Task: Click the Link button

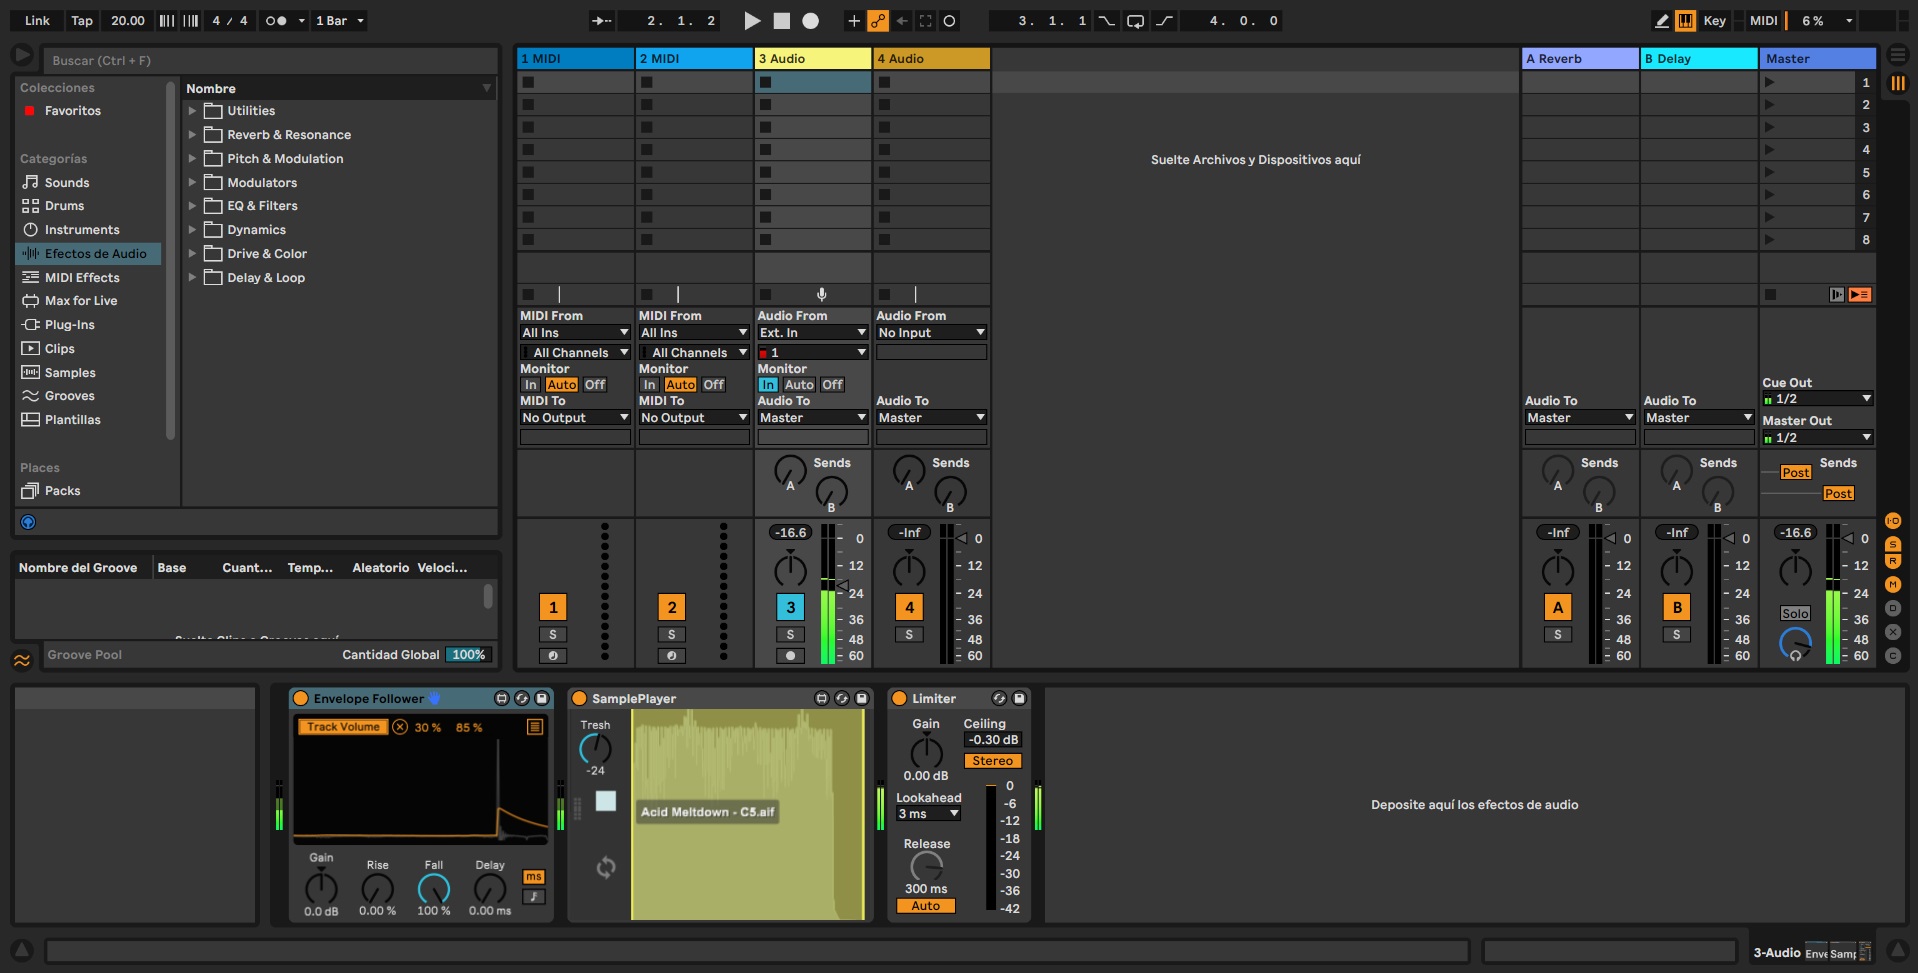Action: tap(37, 20)
